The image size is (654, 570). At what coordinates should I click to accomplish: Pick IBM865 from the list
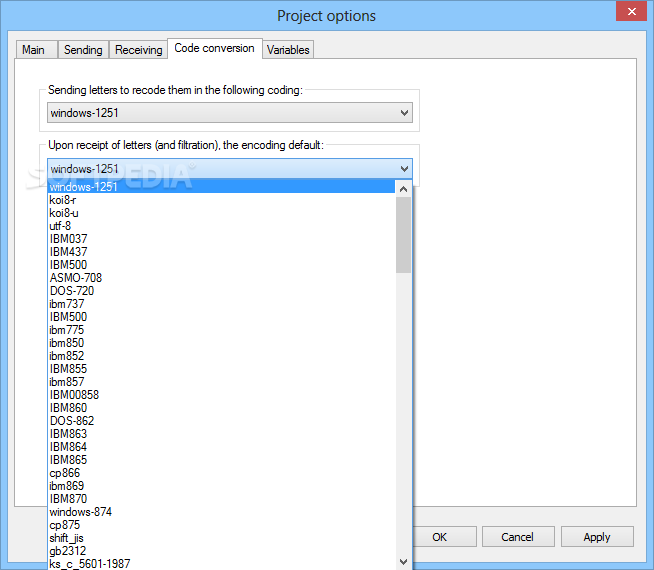point(221,460)
